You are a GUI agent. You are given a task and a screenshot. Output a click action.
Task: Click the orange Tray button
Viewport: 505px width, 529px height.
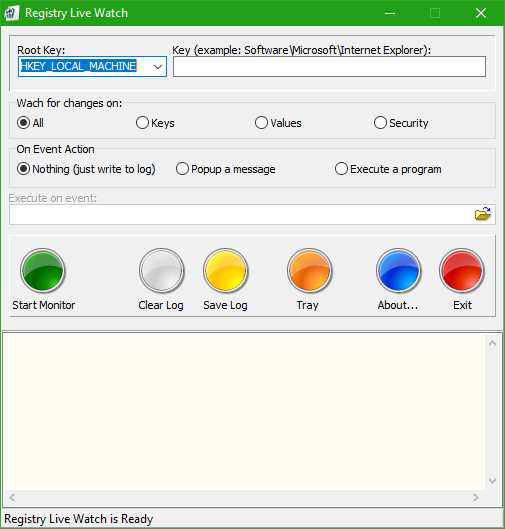point(310,271)
